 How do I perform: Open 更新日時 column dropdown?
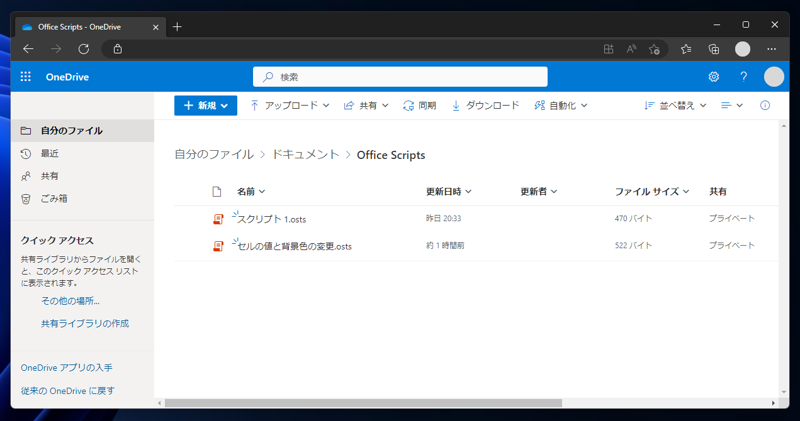click(x=448, y=191)
